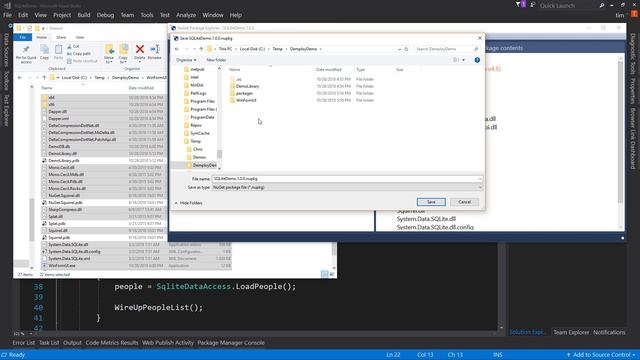Image resolution: width=640 pixels, height=360 pixels.
Task: Click Paste shortcut in Explorer ribbon
Action: (82, 61)
